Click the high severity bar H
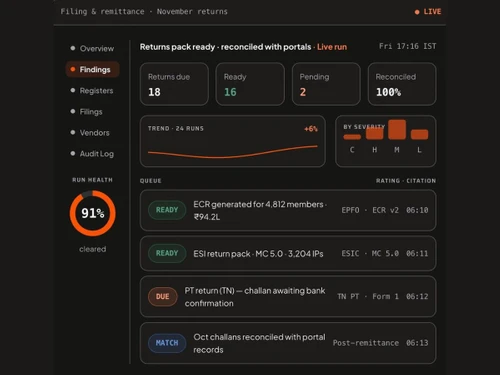500x375 pixels. tap(374, 133)
